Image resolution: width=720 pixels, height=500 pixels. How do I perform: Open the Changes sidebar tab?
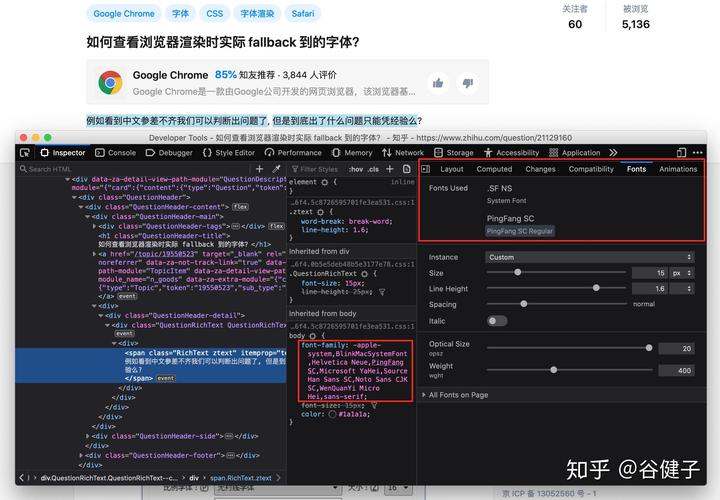pyautogui.click(x=540, y=169)
